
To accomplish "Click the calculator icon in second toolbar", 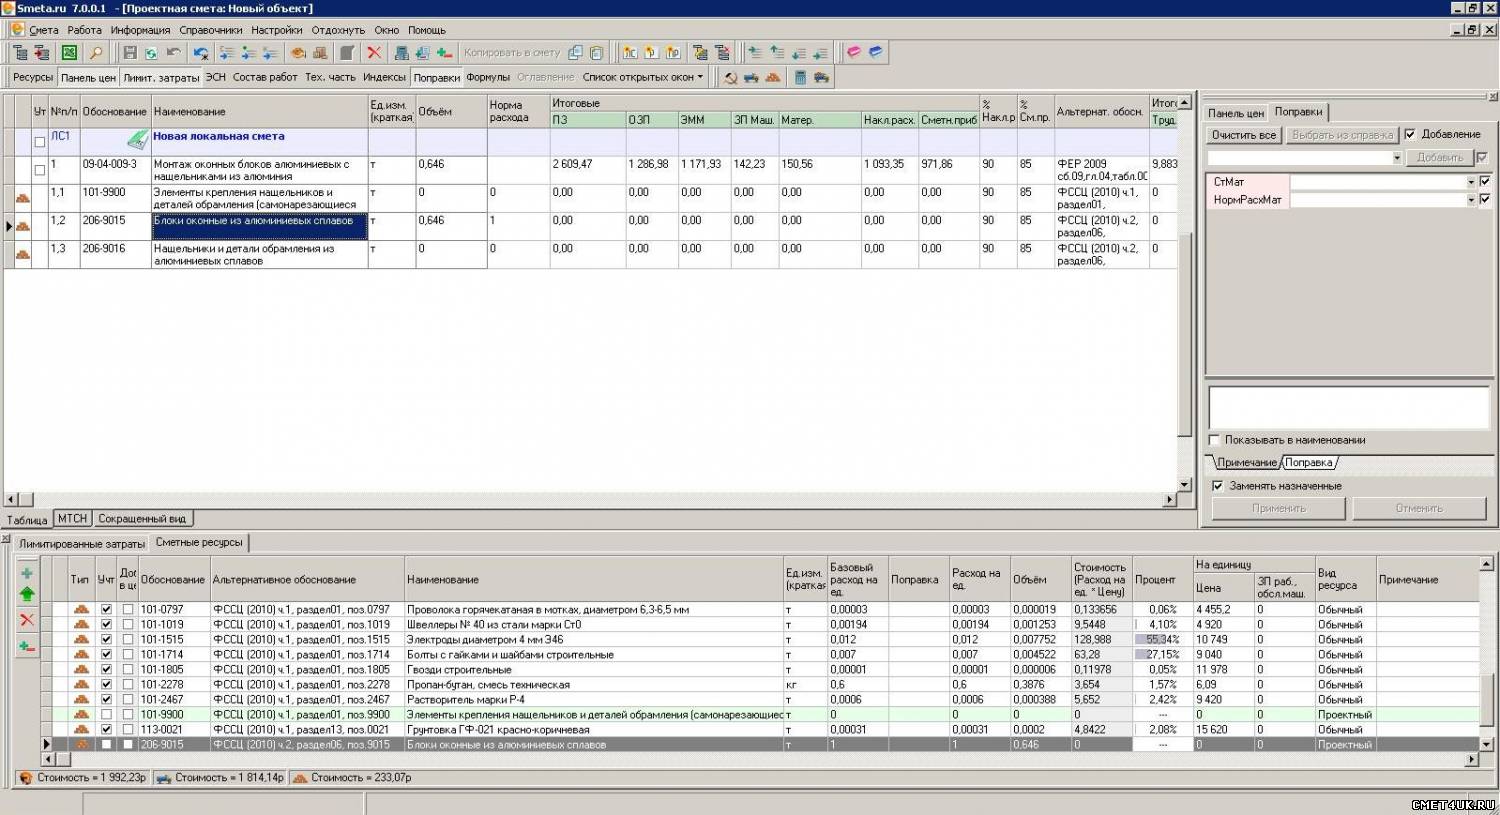I will [x=800, y=77].
